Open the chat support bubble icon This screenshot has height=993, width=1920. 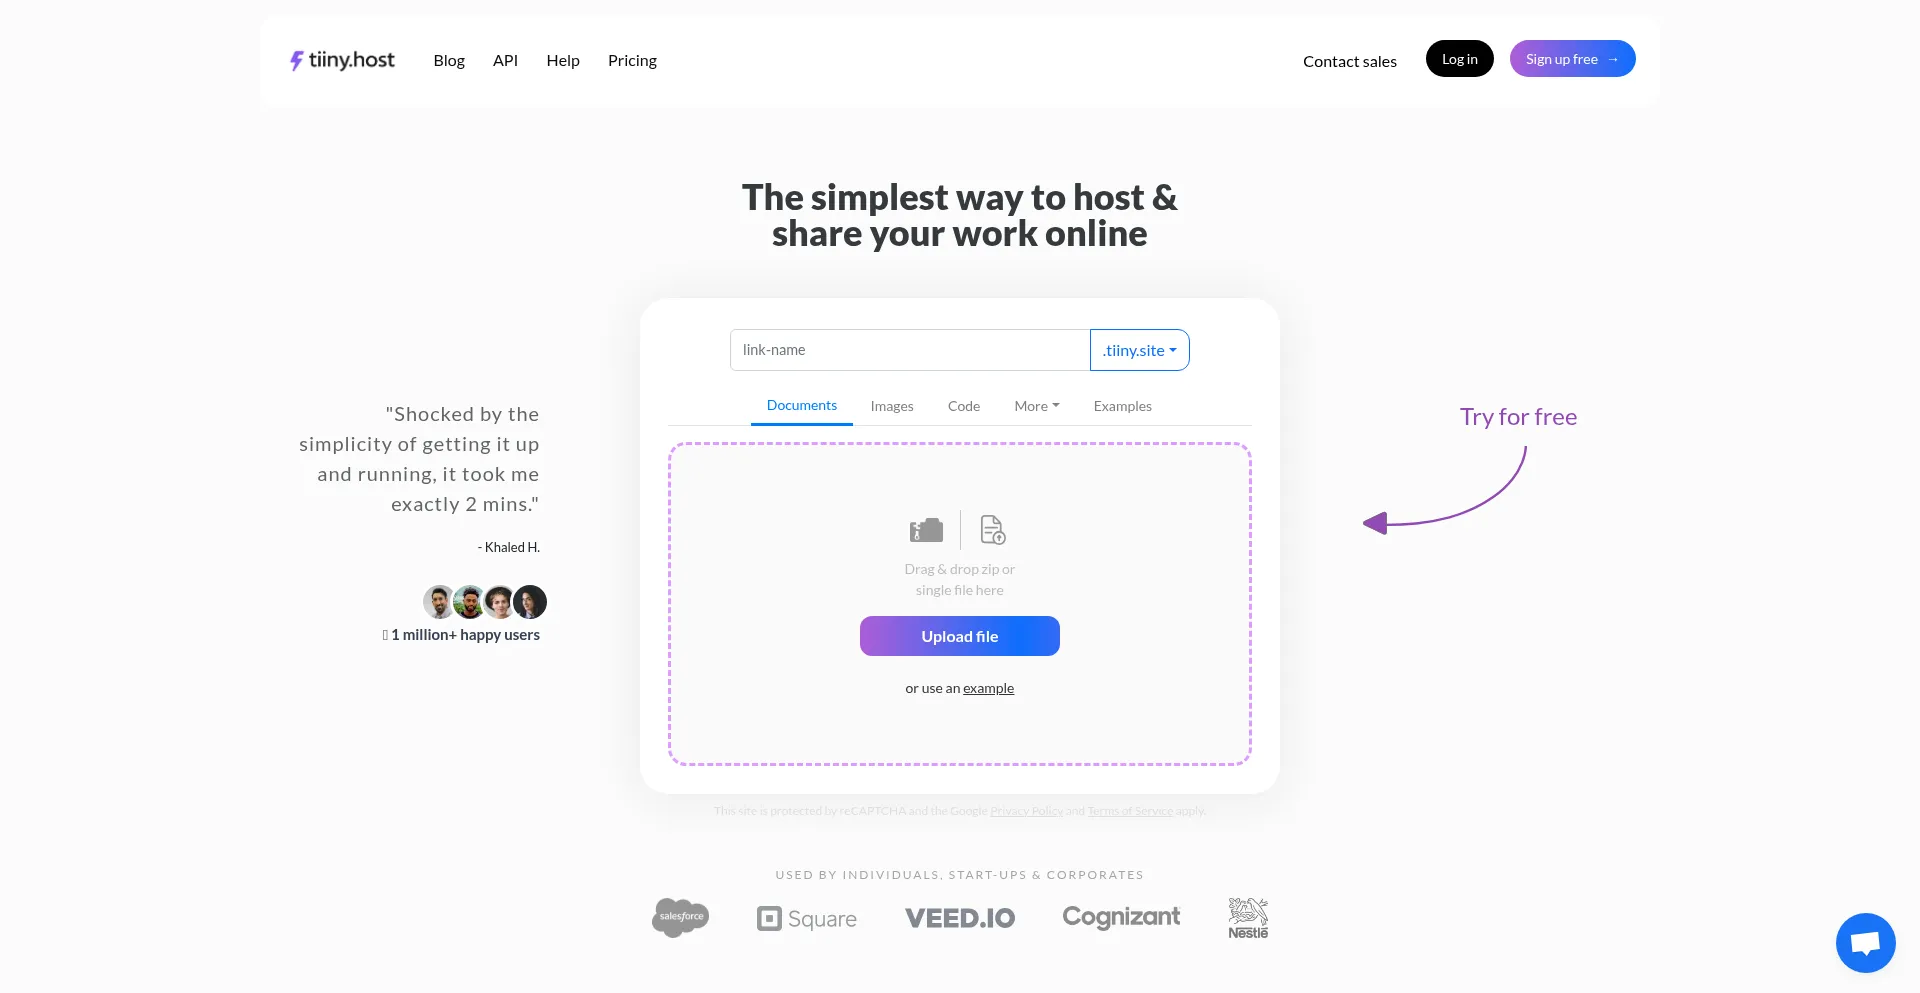click(x=1865, y=943)
